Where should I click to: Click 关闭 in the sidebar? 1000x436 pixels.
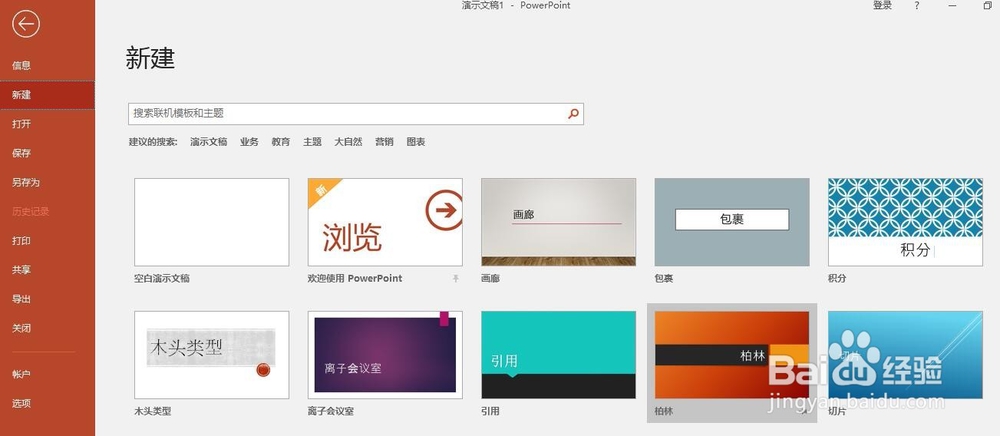[x=47, y=328]
